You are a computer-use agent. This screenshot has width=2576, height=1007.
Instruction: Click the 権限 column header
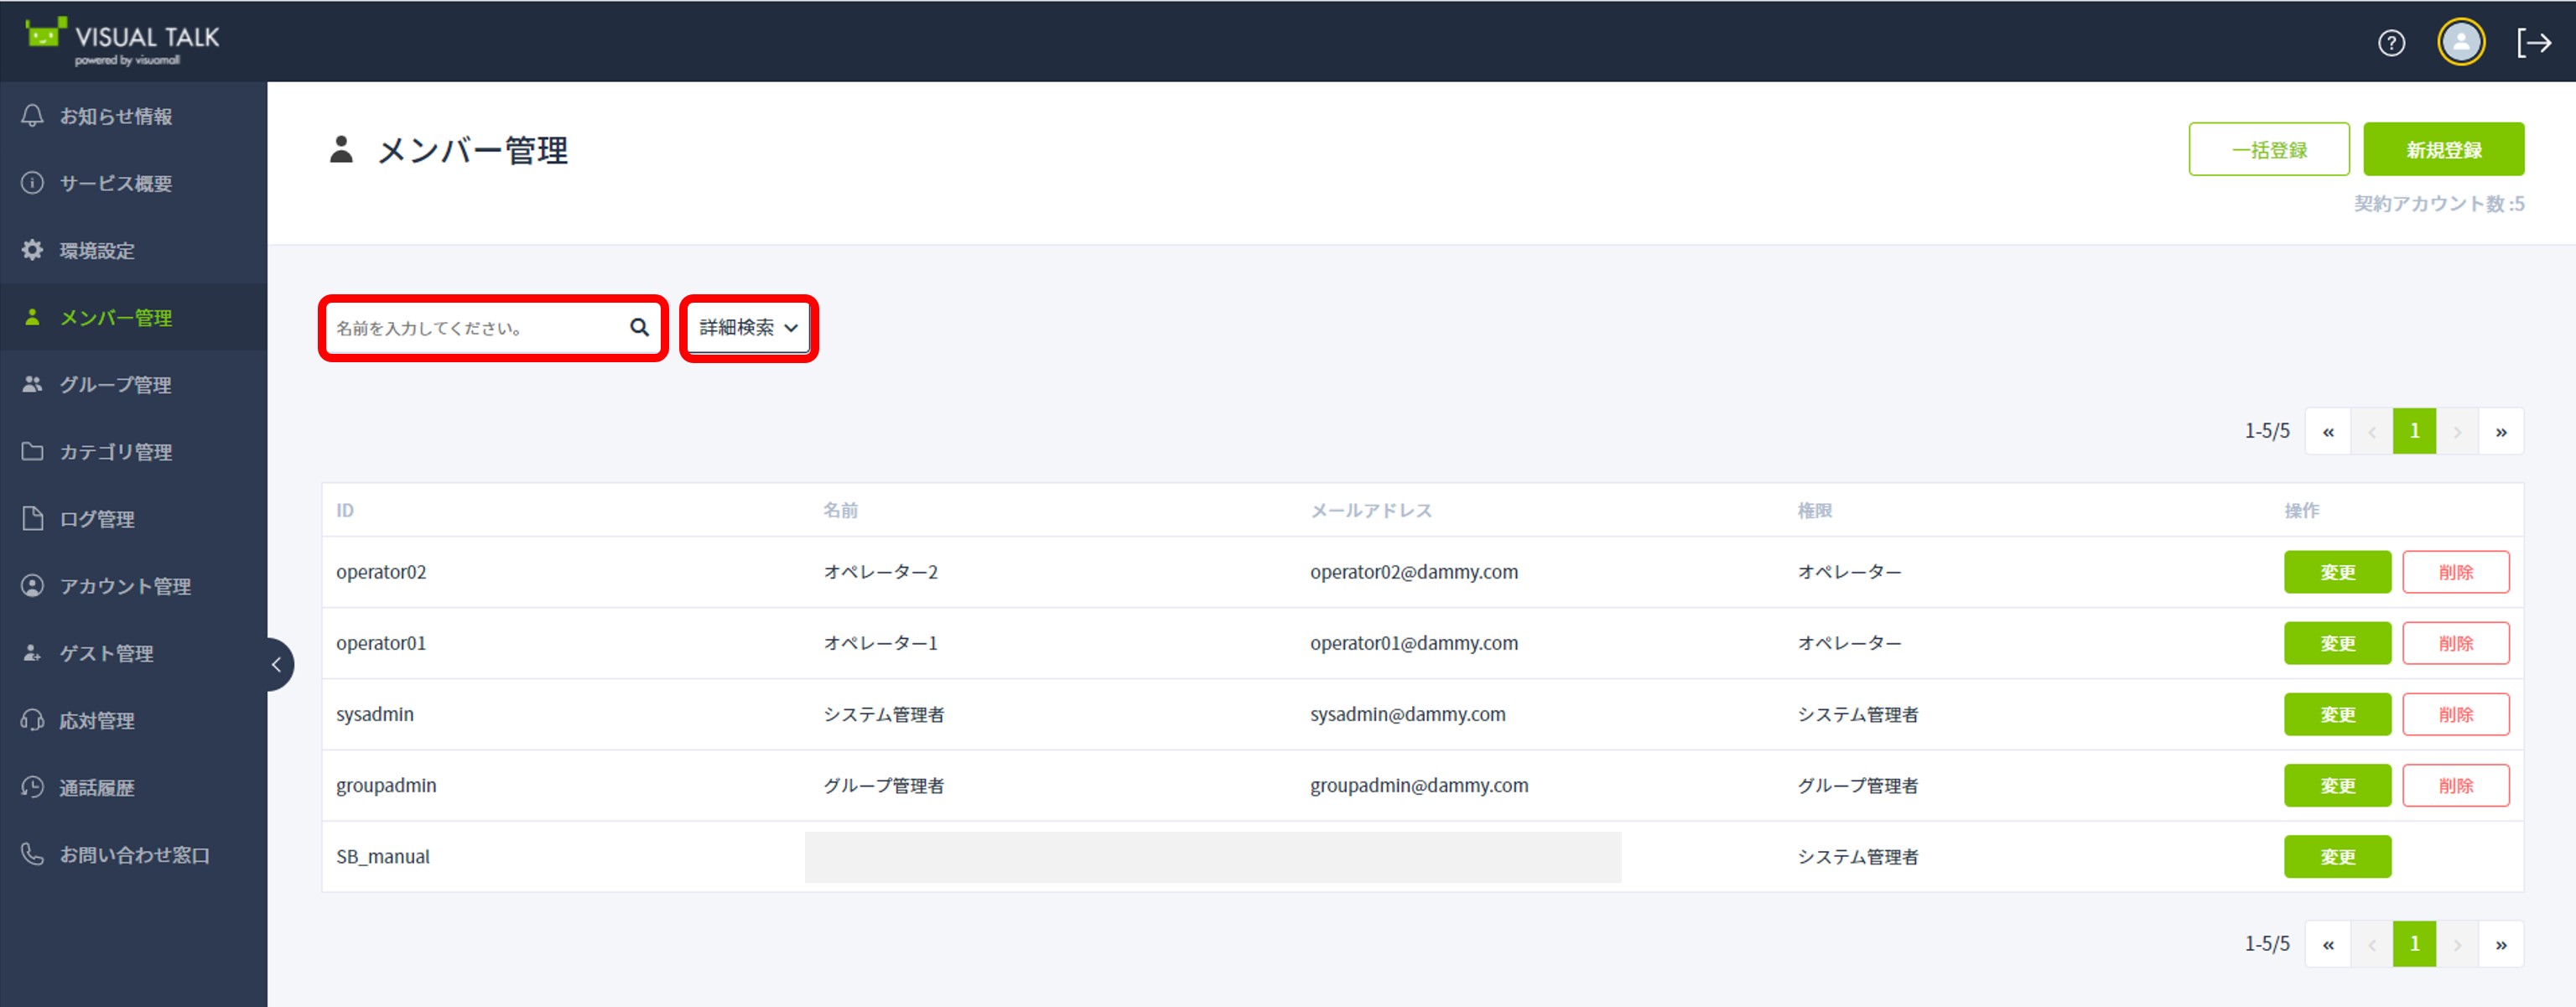coord(1814,510)
